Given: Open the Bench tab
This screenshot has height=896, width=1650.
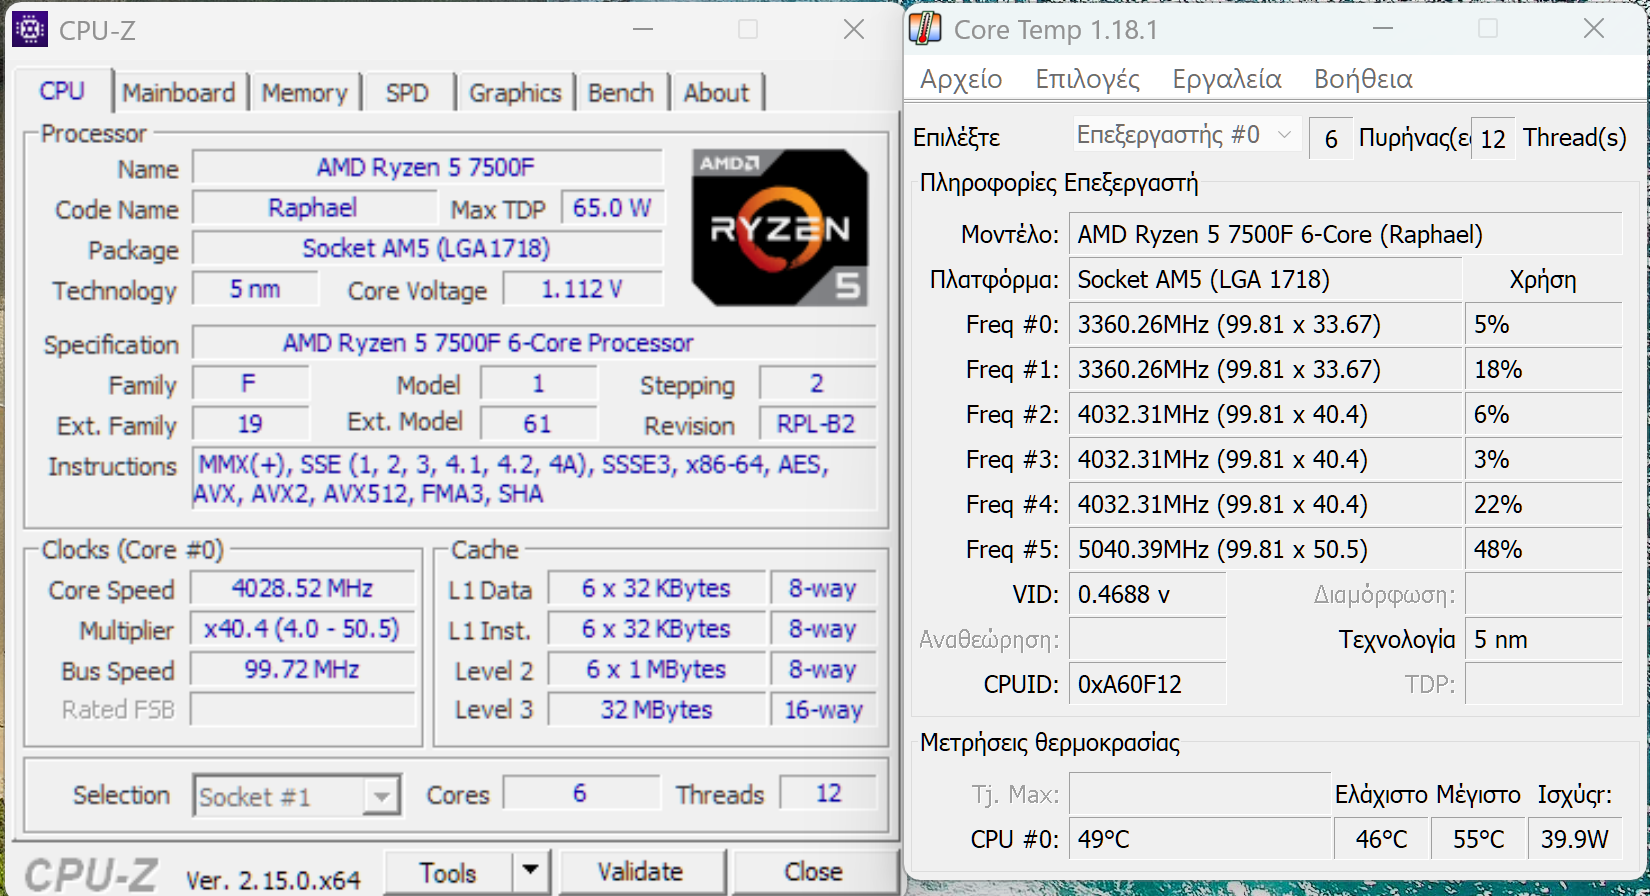Looking at the screenshot, I should click(x=621, y=93).
